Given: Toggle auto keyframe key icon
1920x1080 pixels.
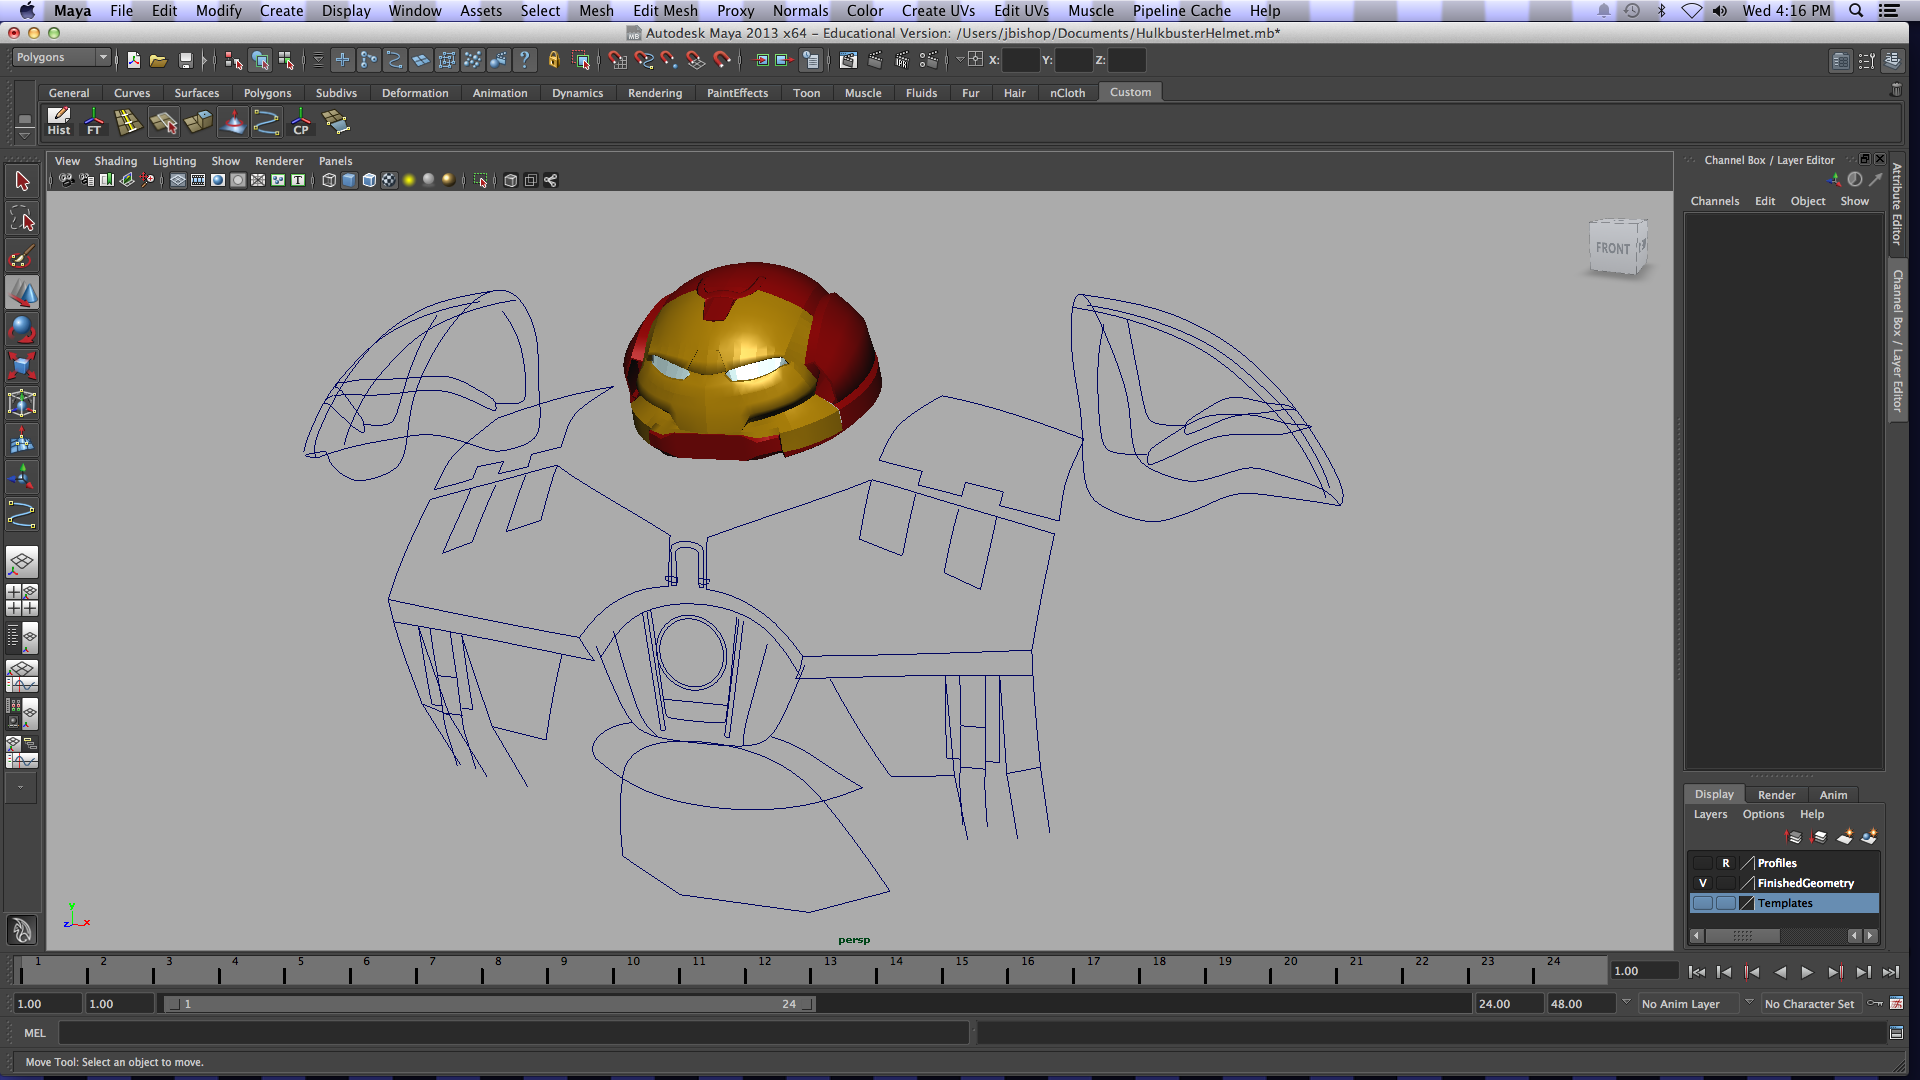Looking at the screenshot, I should tap(1875, 1003).
